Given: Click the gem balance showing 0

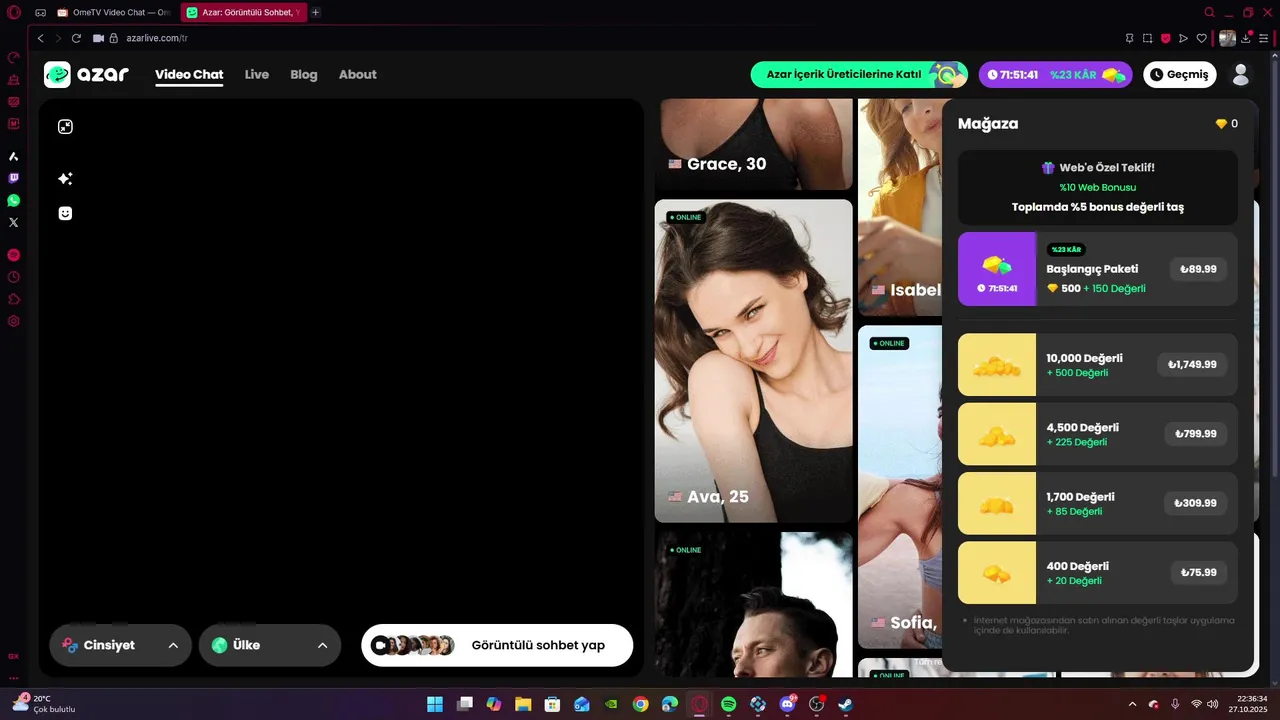Looking at the screenshot, I should coord(1226,124).
